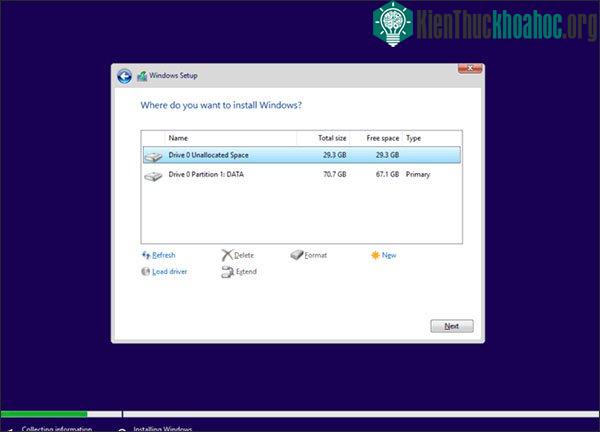
Task: Choose the Delete option
Action: (244, 255)
